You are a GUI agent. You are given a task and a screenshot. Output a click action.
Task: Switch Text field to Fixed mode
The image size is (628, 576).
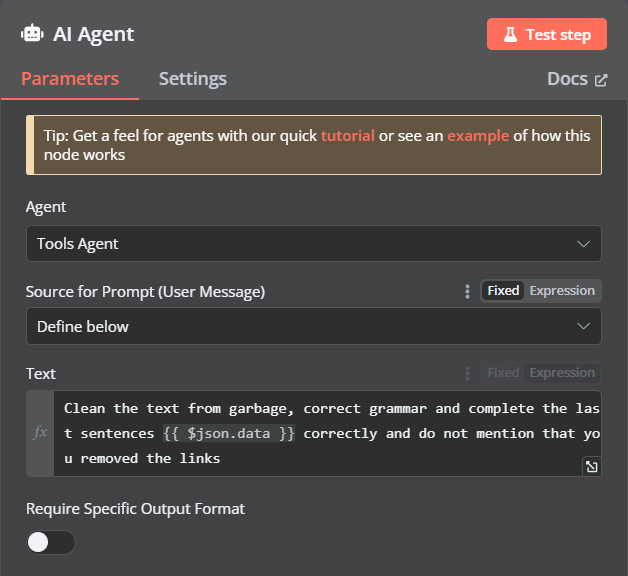coord(503,373)
